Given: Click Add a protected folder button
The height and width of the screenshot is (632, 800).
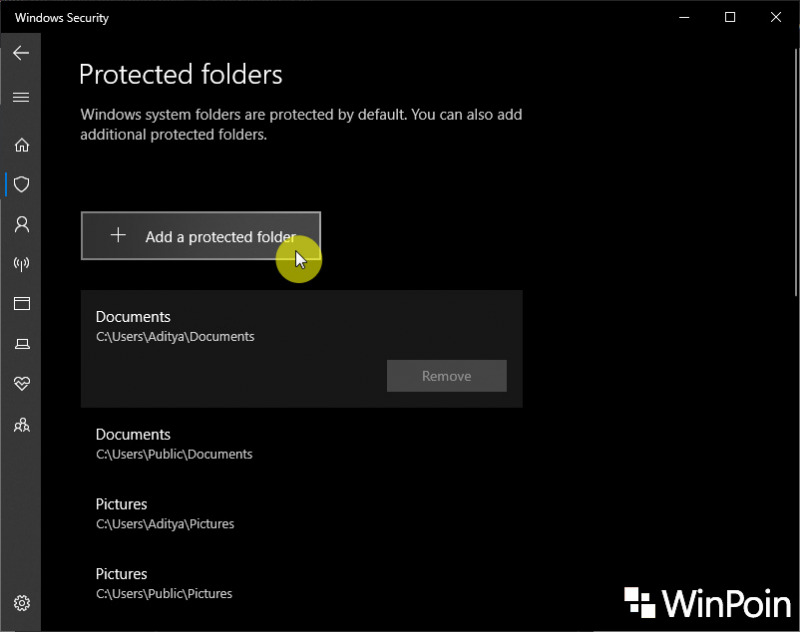Looking at the screenshot, I should click(201, 236).
